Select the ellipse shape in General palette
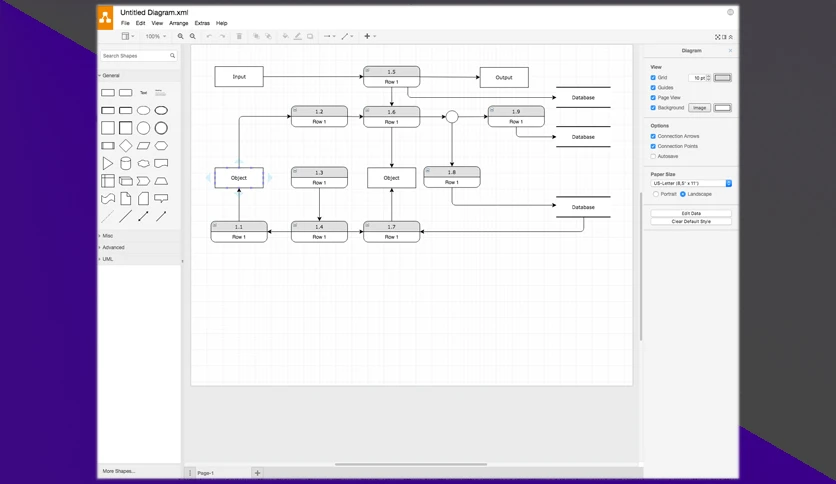836x484 pixels. click(143, 110)
